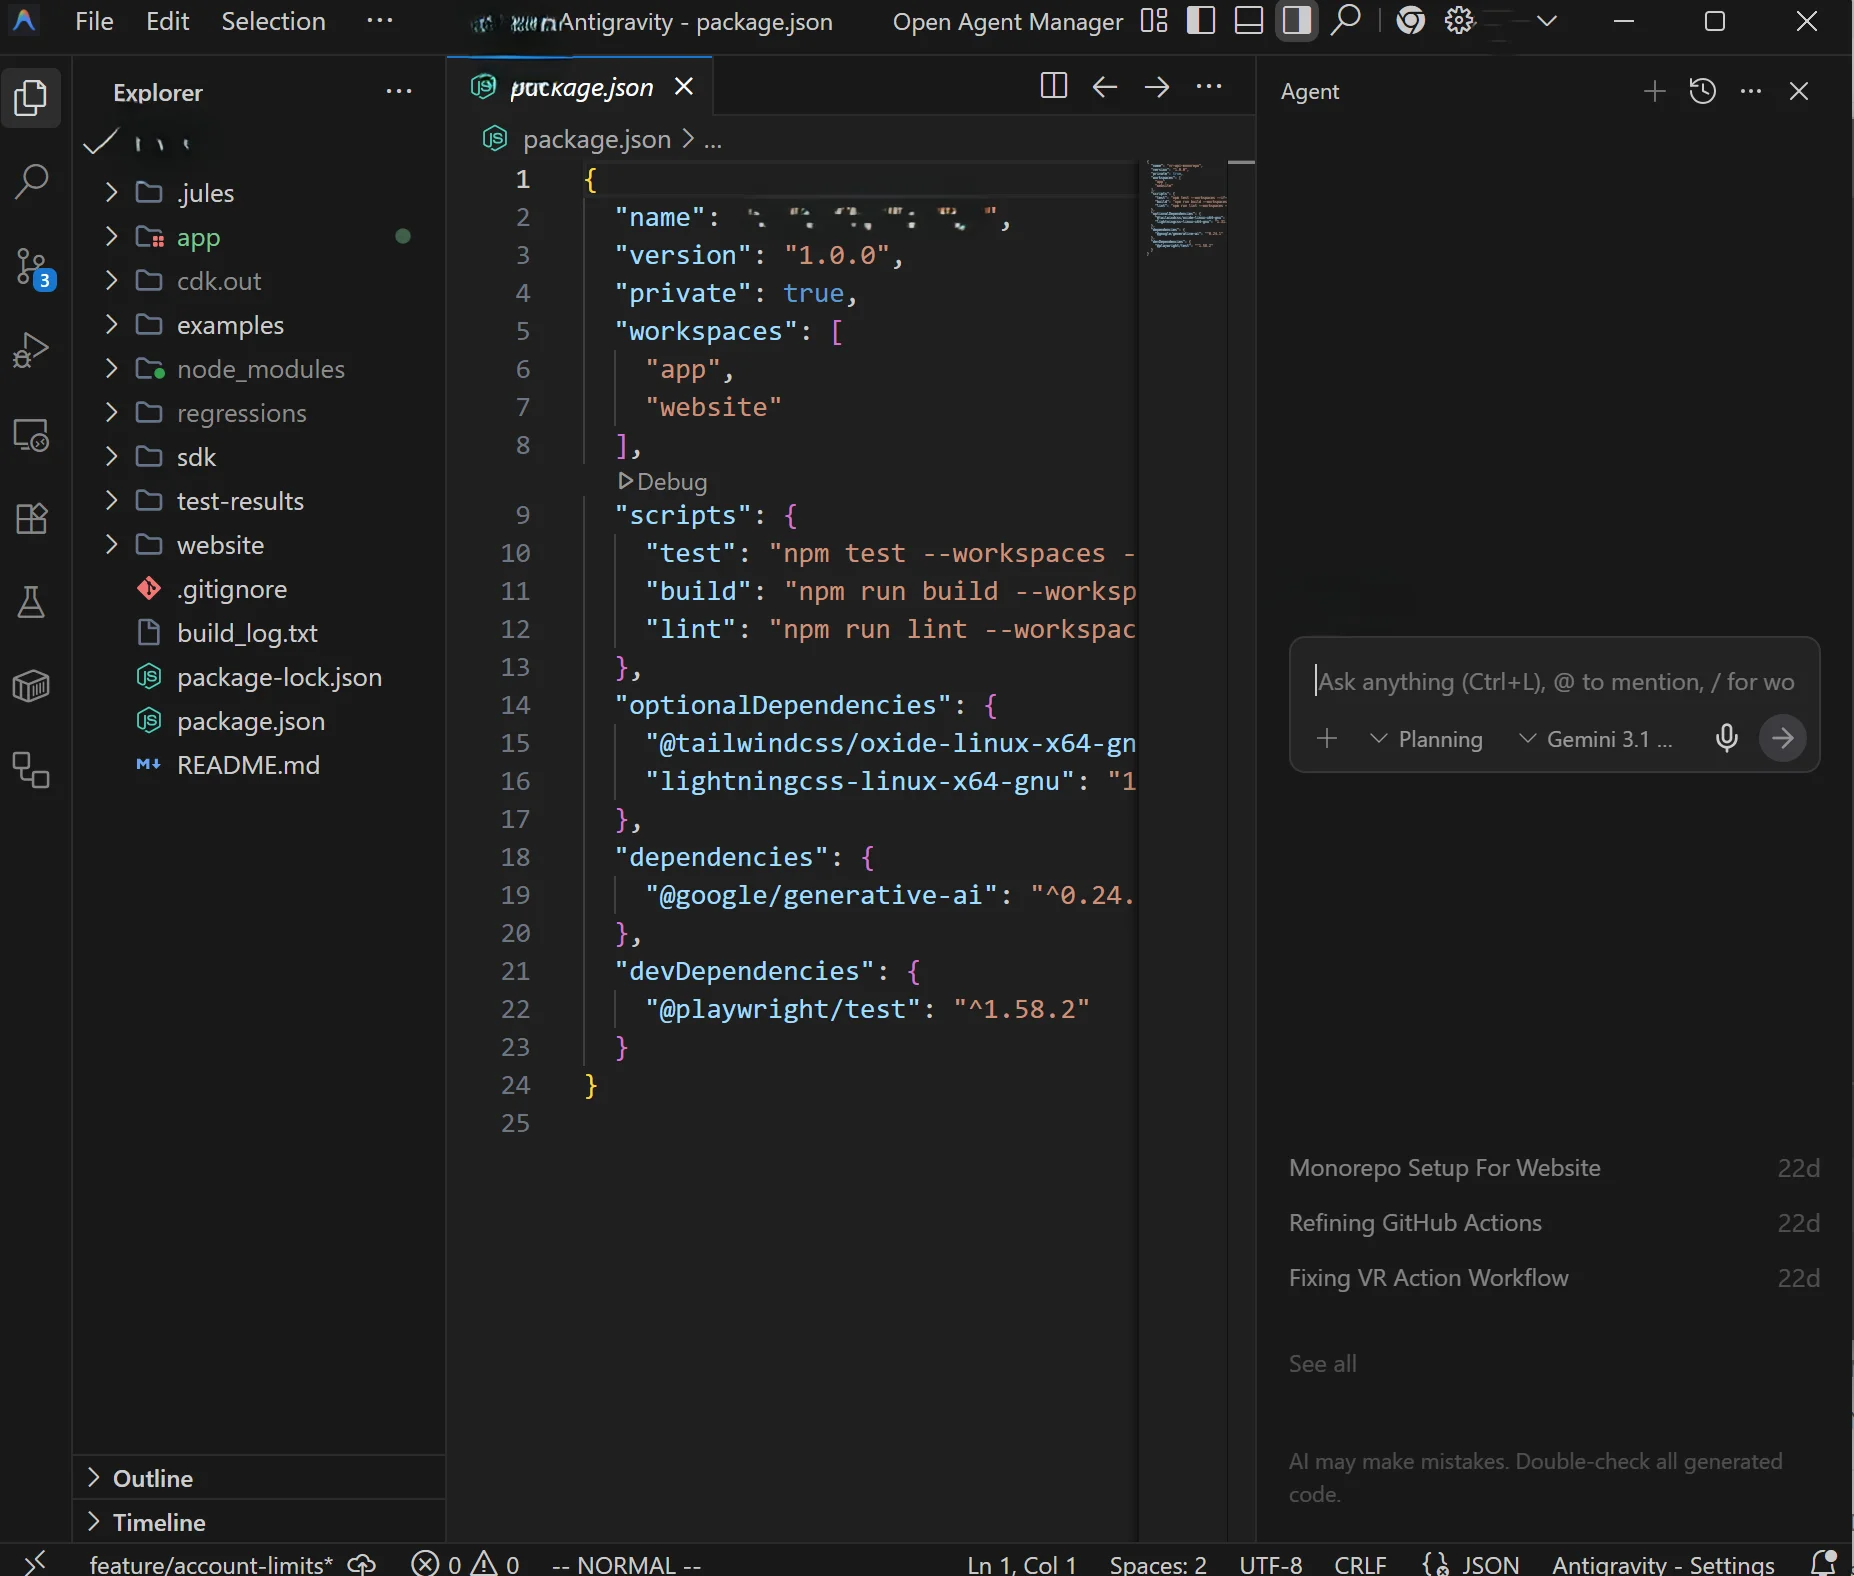This screenshot has width=1854, height=1576.
Task: Toggle the primary sidebar visibility
Action: [1201, 21]
